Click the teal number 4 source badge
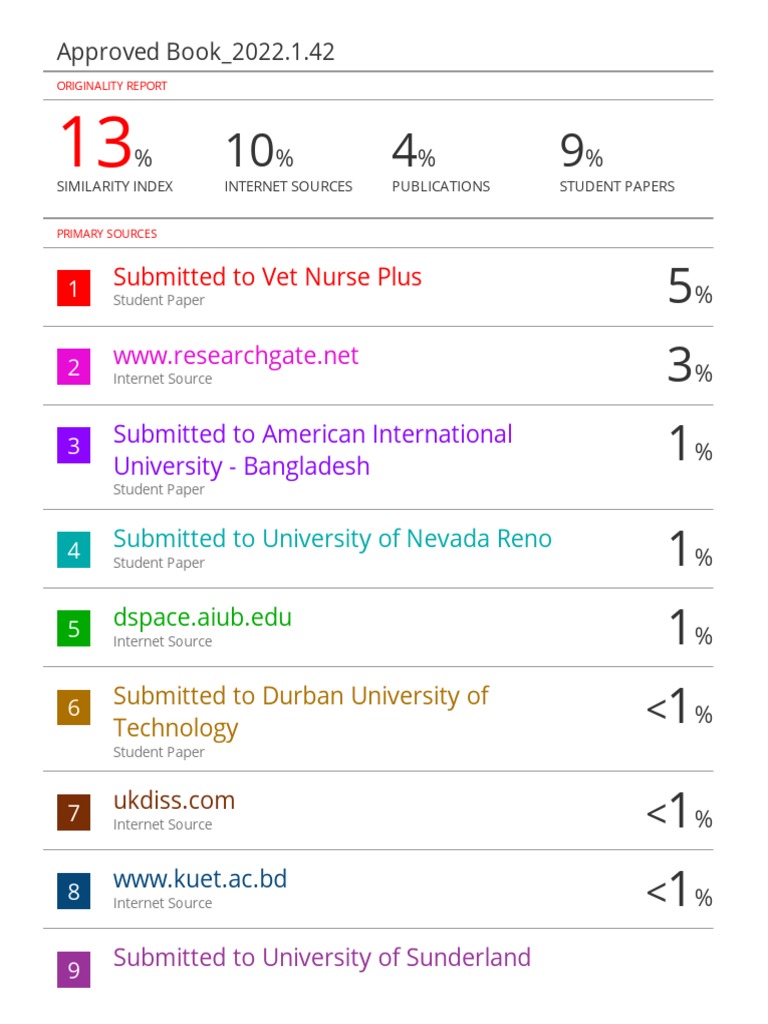768x1024 pixels. (74, 549)
